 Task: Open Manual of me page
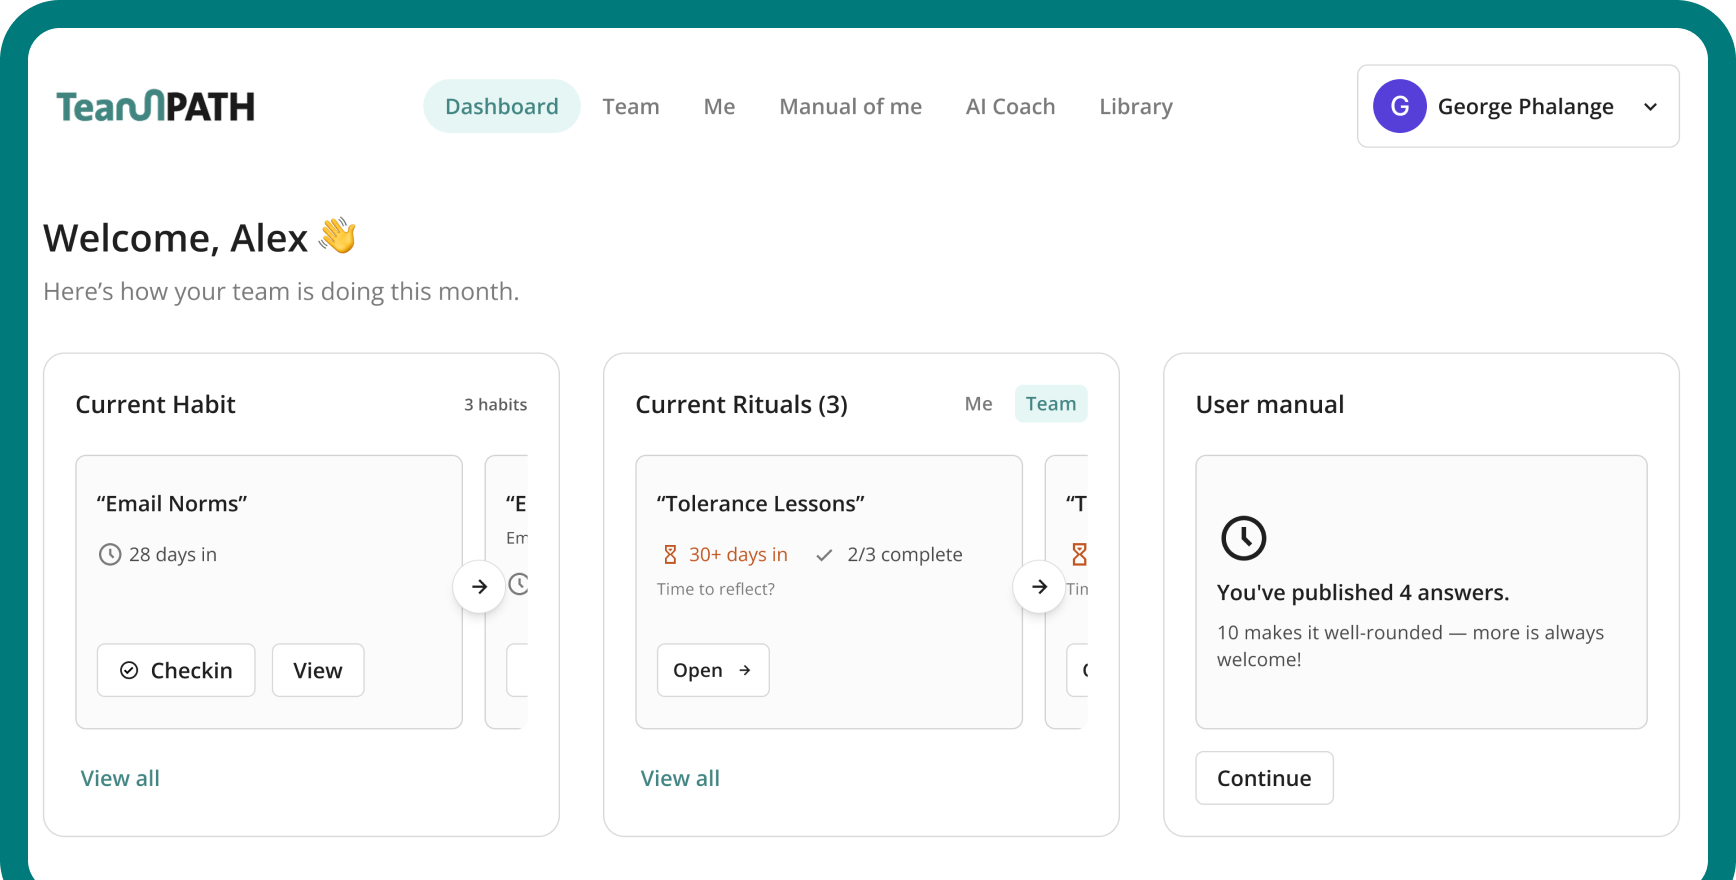[x=850, y=106]
